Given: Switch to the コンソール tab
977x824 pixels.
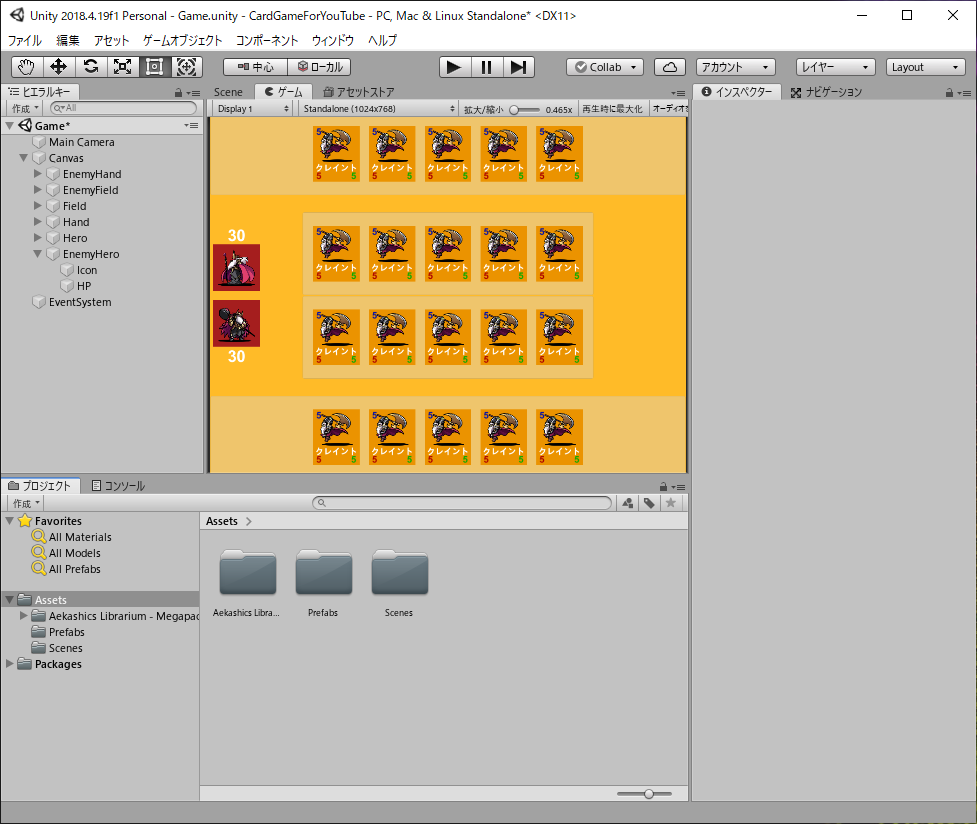Looking at the screenshot, I should point(118,486).
